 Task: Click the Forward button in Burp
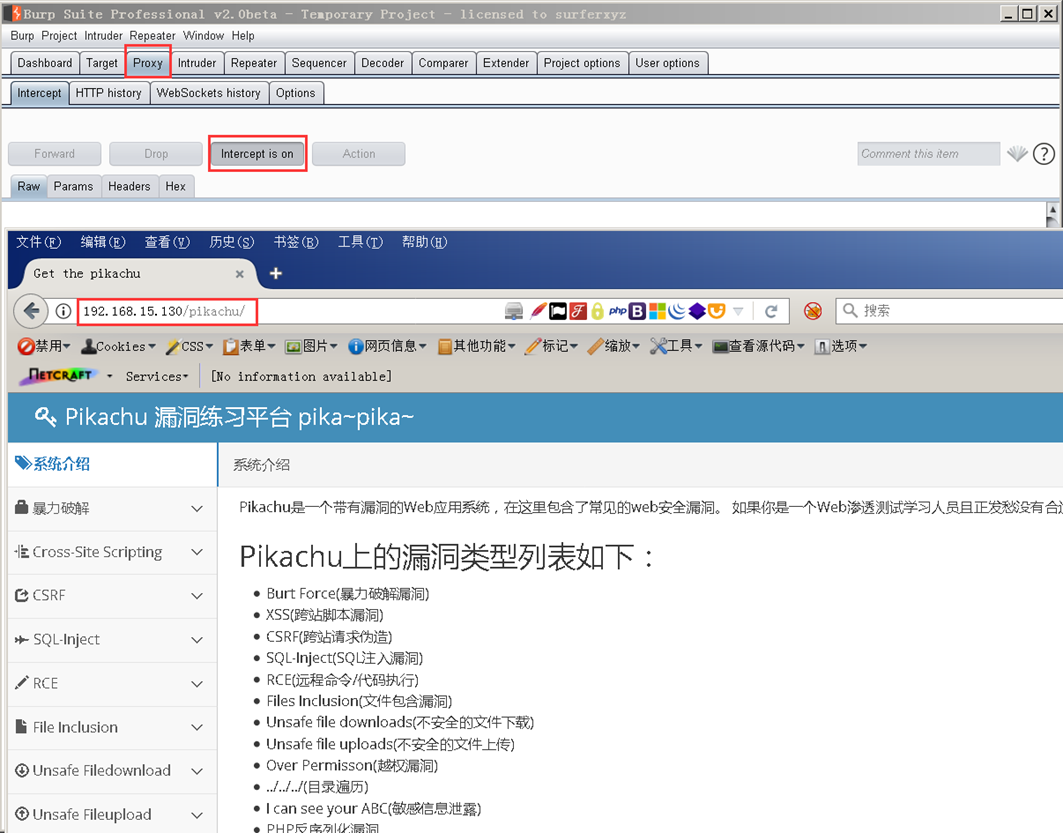[x=54, y=154]
